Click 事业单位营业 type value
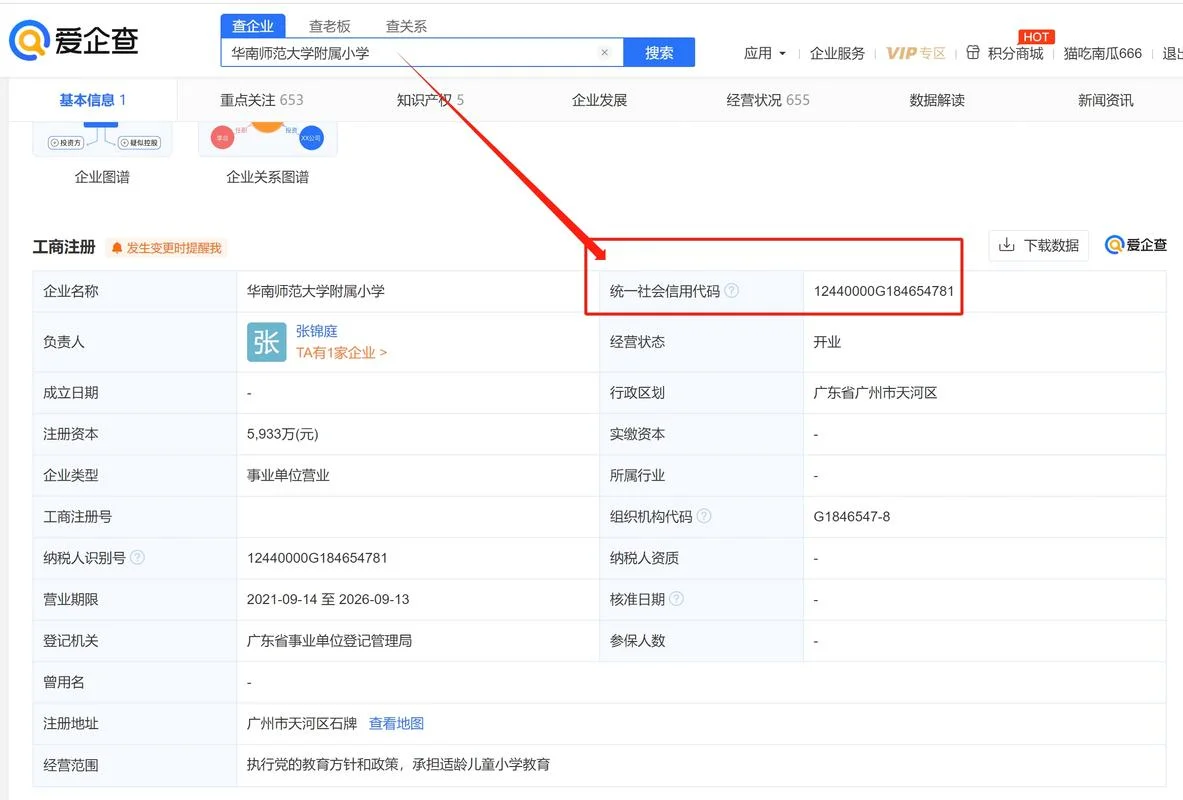 coord(288,475)
